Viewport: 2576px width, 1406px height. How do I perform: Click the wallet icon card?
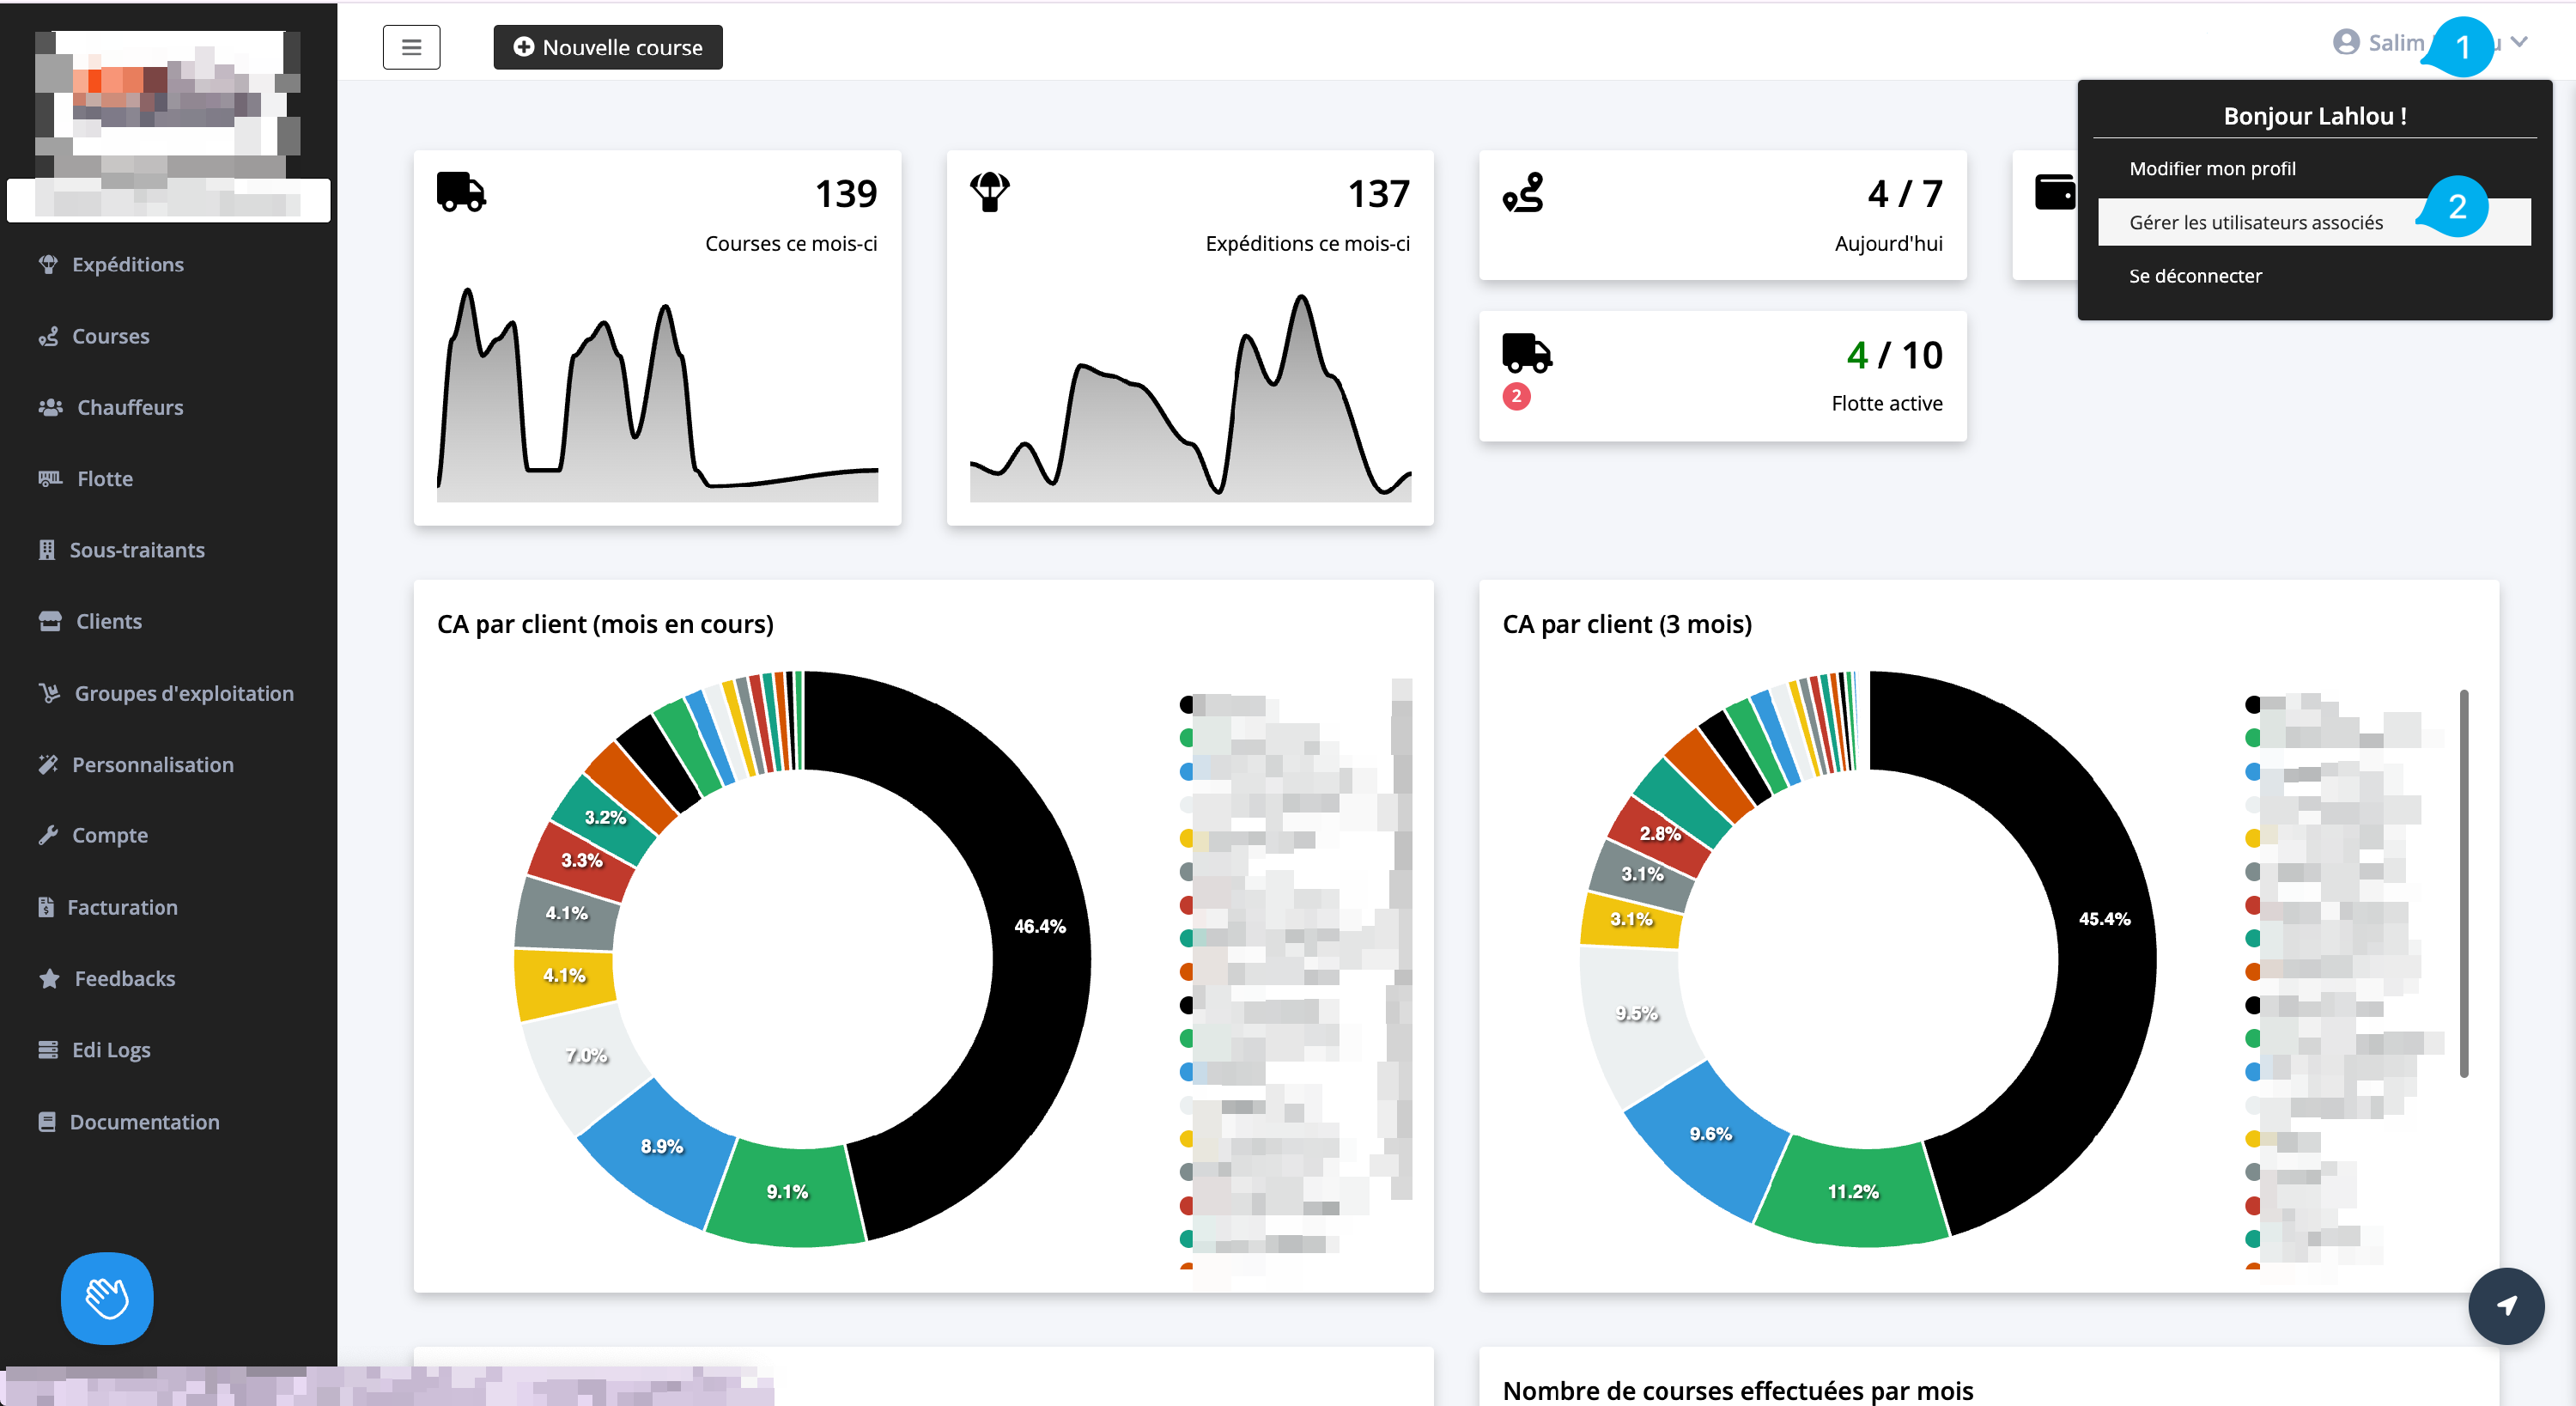[2053, 191]
